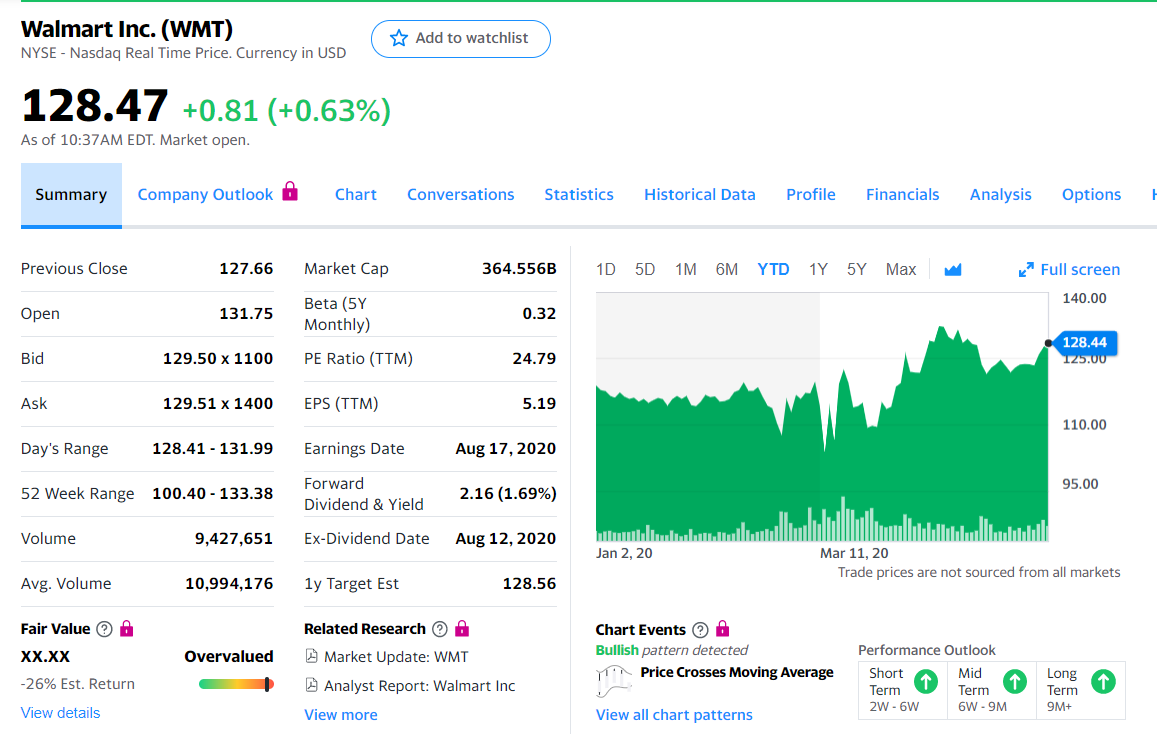Switch chart range to 5Y
This screenshot has height=744, width=1157.
point(856,269)
